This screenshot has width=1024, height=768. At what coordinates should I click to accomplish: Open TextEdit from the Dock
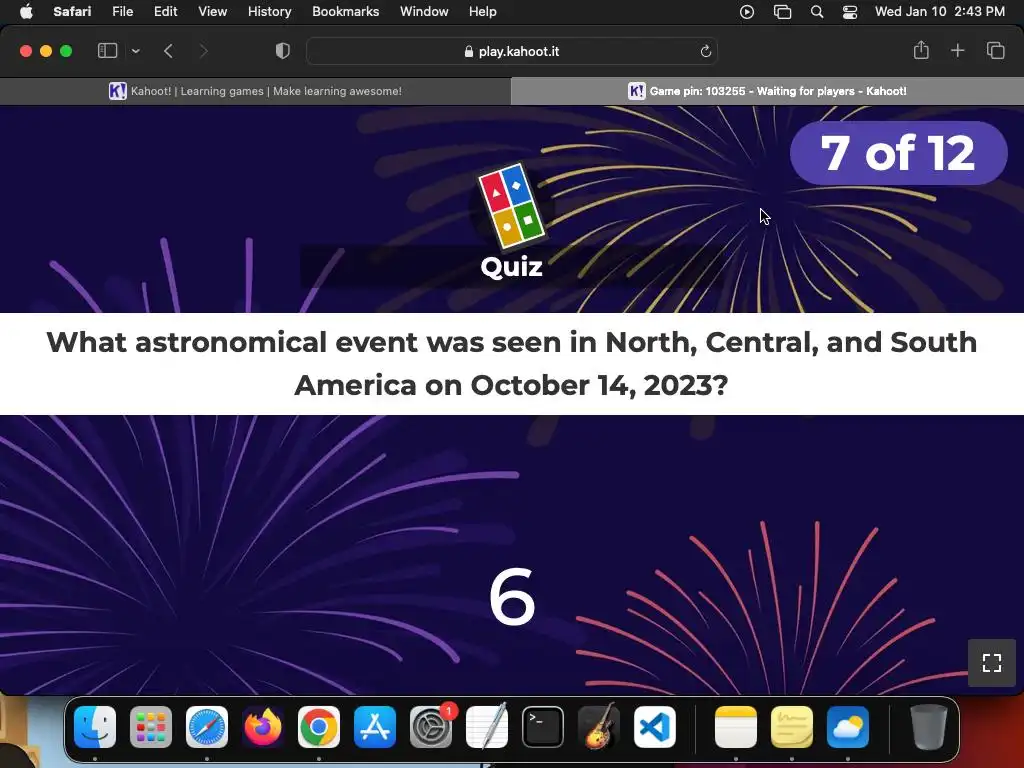tap(487, 727)
